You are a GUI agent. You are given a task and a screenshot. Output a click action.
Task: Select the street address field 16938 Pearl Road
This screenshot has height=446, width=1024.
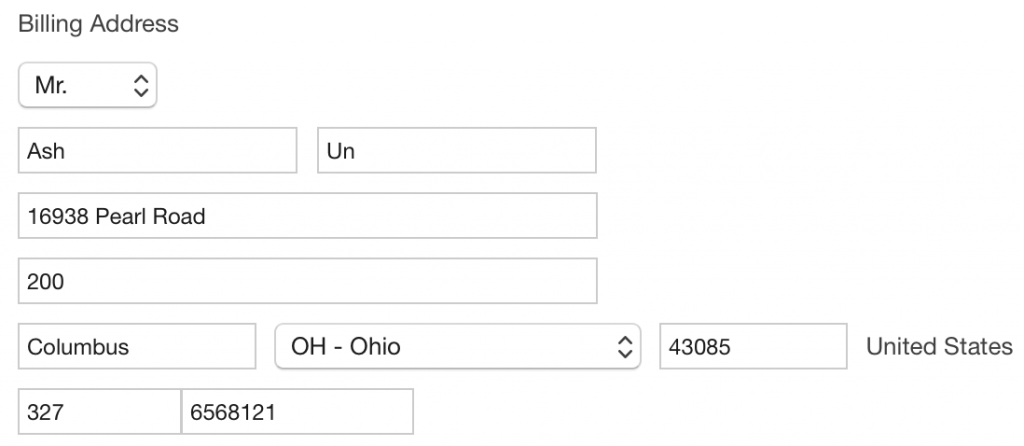pyautogui.click(x=307, y=216)
